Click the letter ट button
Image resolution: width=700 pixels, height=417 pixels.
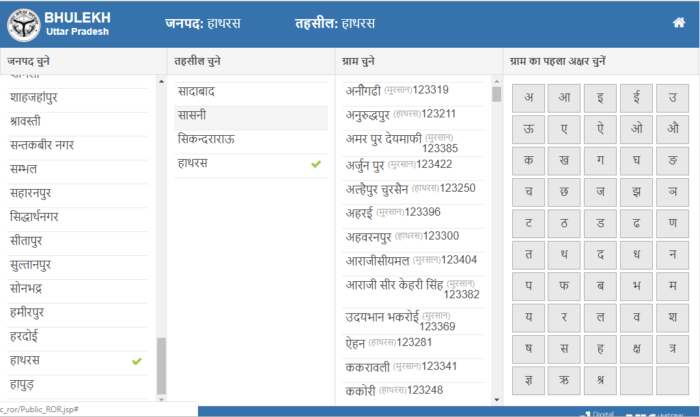528,223
